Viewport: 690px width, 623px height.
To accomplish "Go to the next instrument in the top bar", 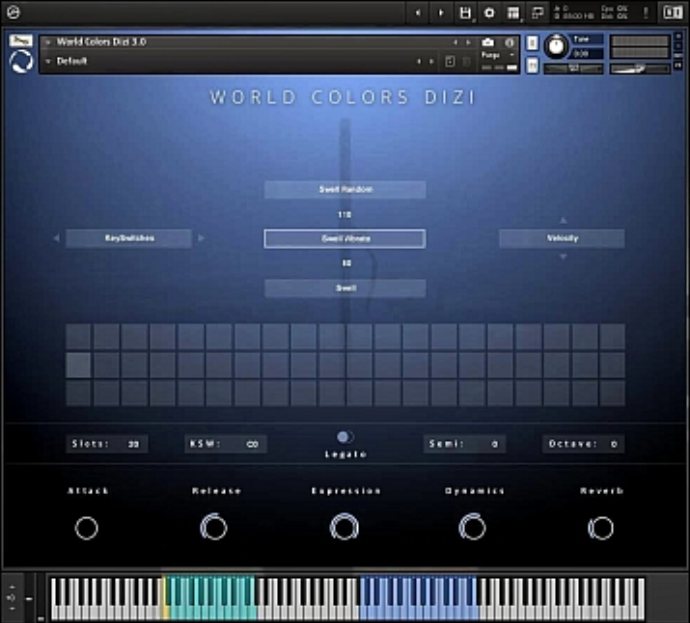I will click(440, 13).
